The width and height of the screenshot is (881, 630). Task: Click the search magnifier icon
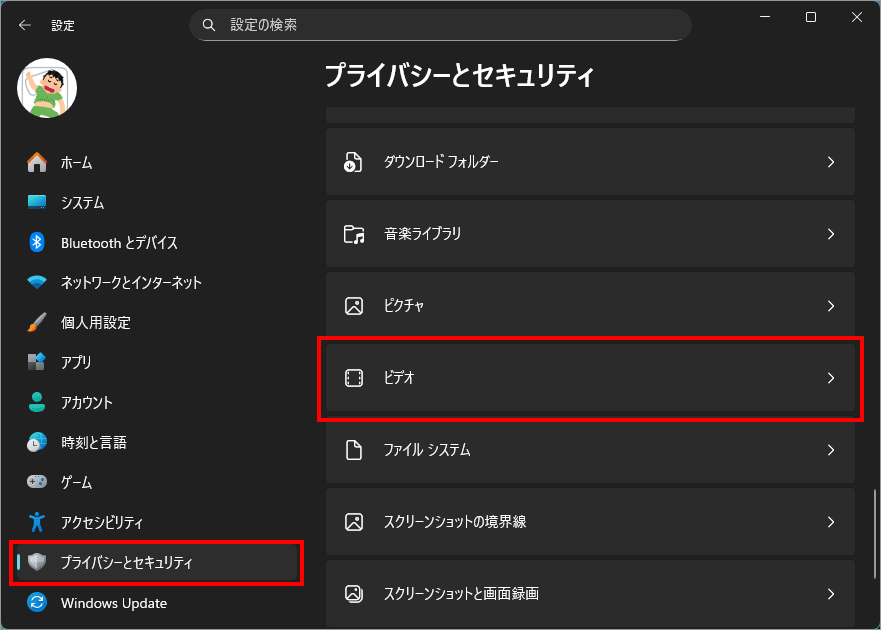pyautogui.click(x=209, y=25)
